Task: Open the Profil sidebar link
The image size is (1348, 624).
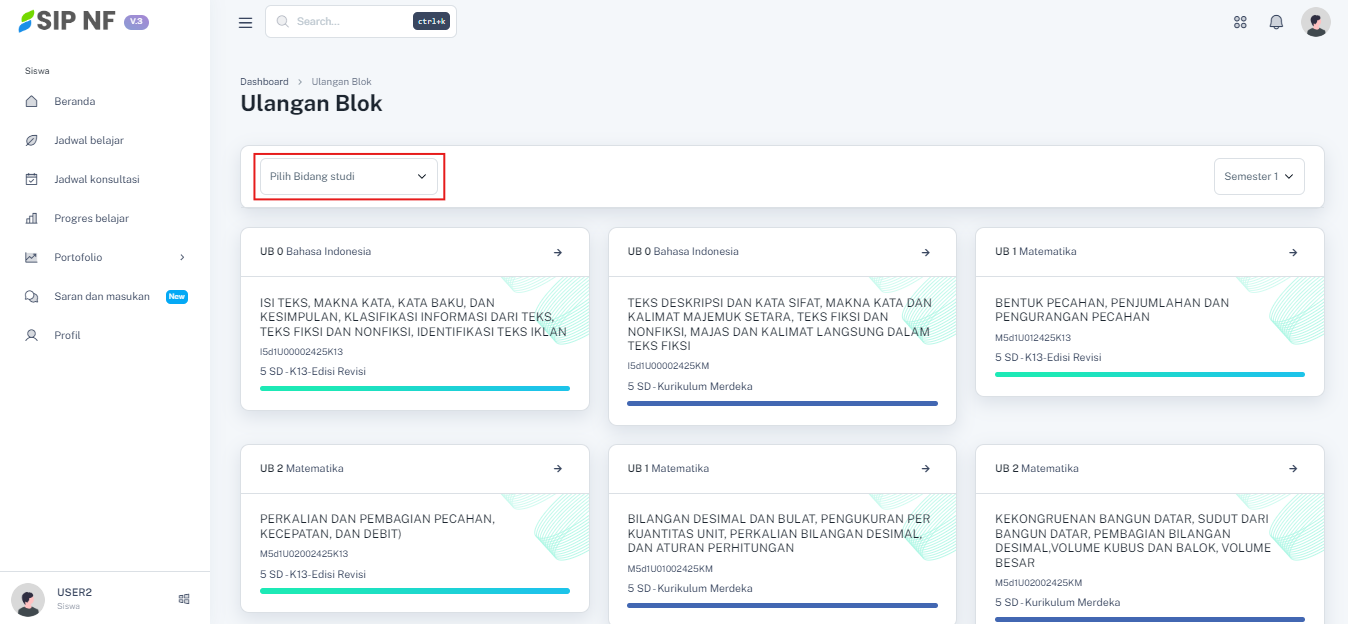Action: [x=67, y=335]
